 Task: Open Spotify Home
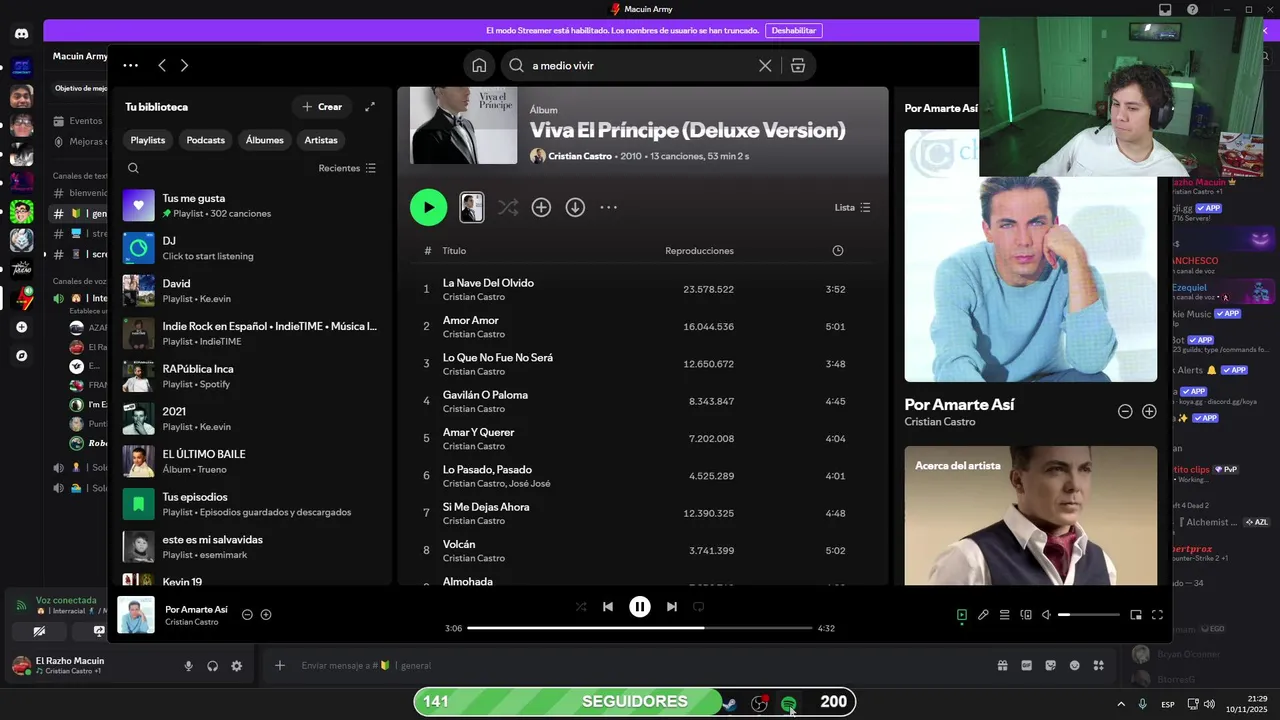(x=479, y=65)
